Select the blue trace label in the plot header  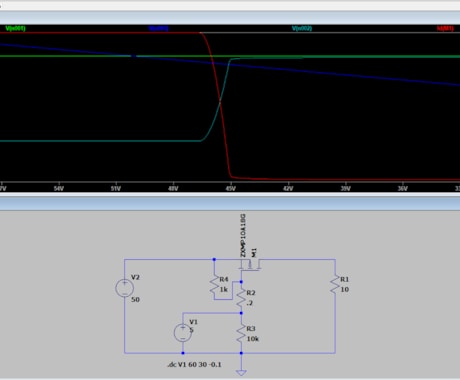159,28
